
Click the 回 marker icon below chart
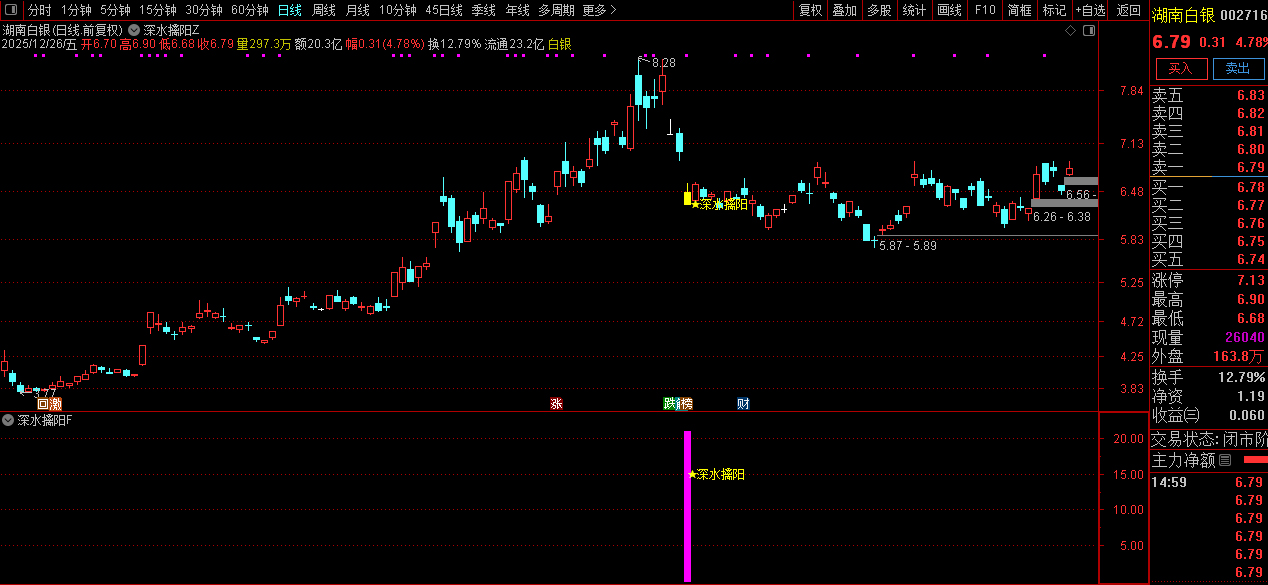click(43, 404)
